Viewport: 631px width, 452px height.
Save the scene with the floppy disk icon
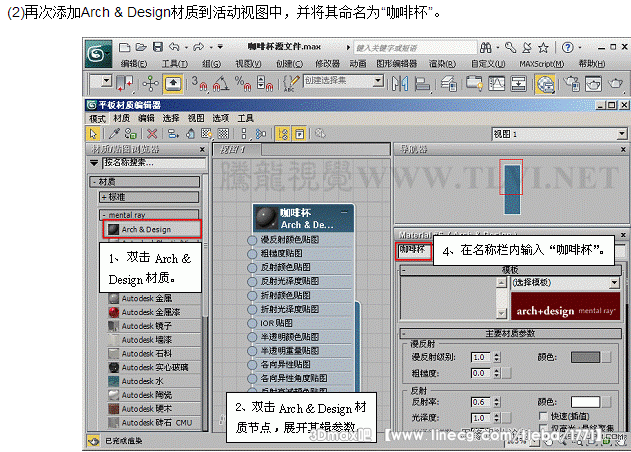coord(158,47)
